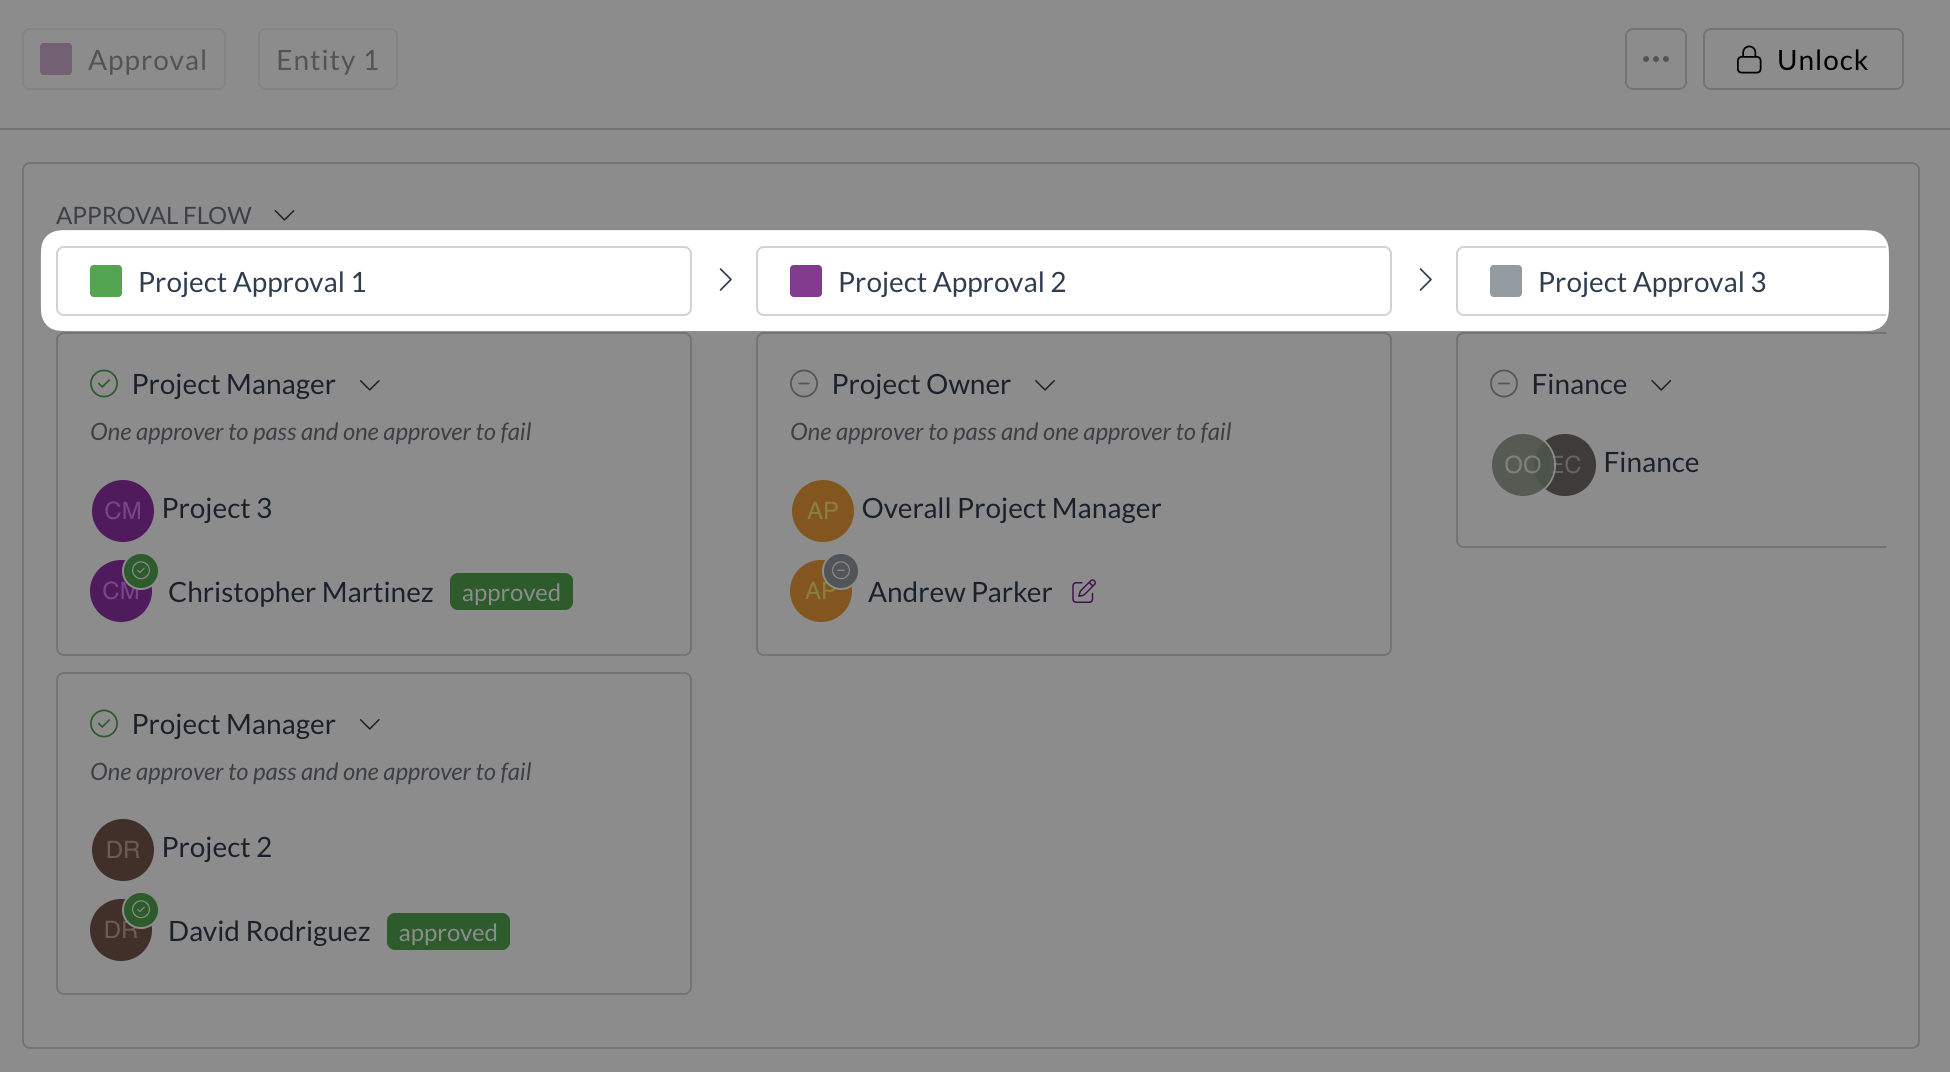The width and height of the screenshot is (1950, 1072).
Task: Click arrow between Project Approval 2 and 3
Action: tap(1425, 280)
